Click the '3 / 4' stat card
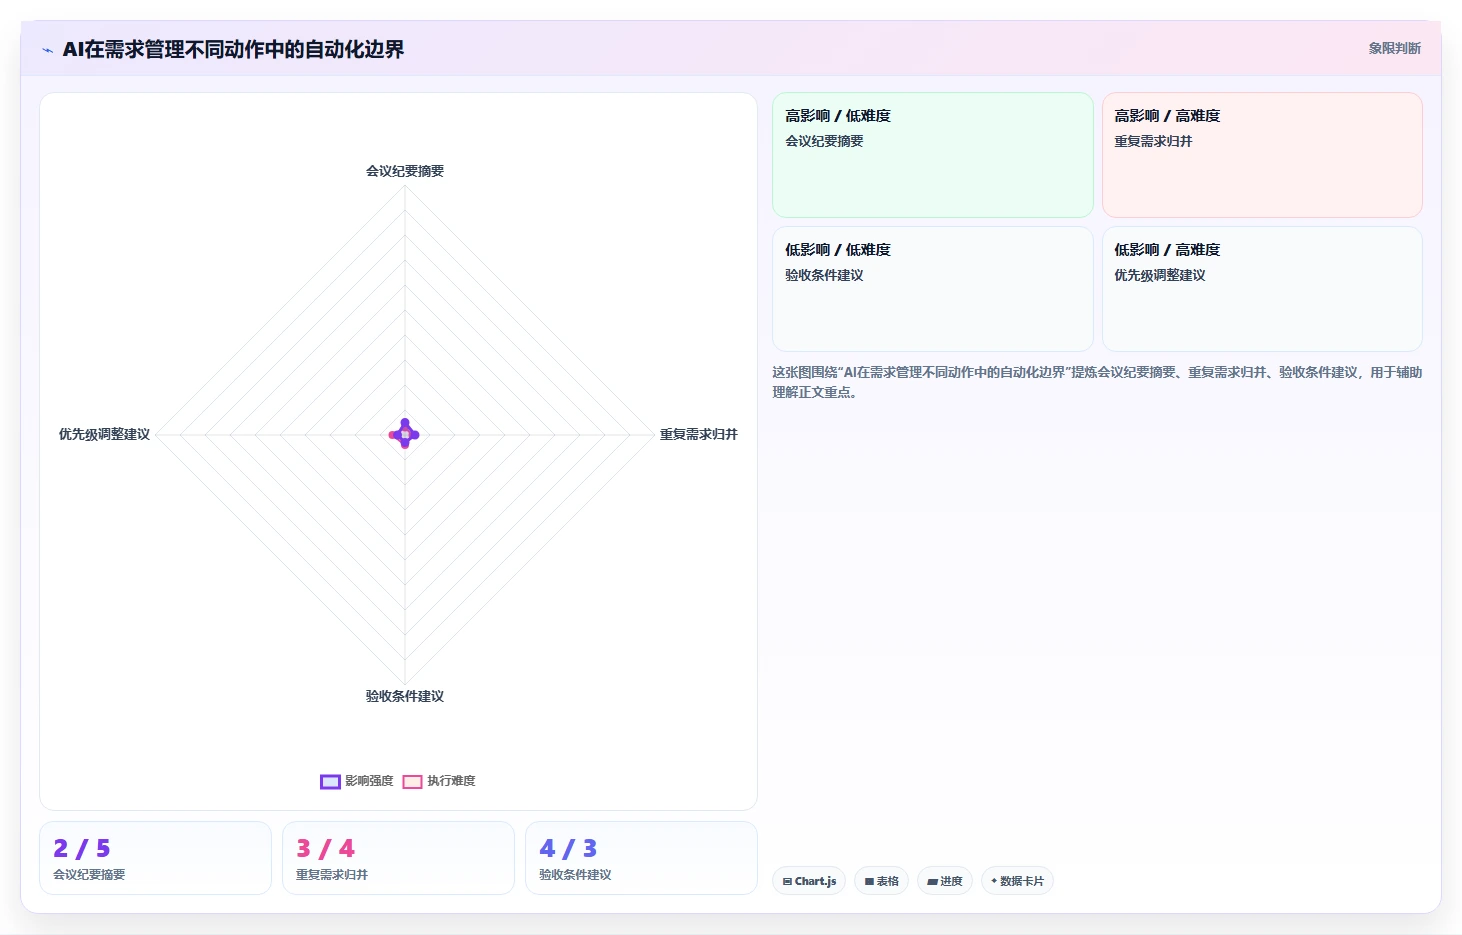Screen dimensions: 1462x935 [398, 858]
